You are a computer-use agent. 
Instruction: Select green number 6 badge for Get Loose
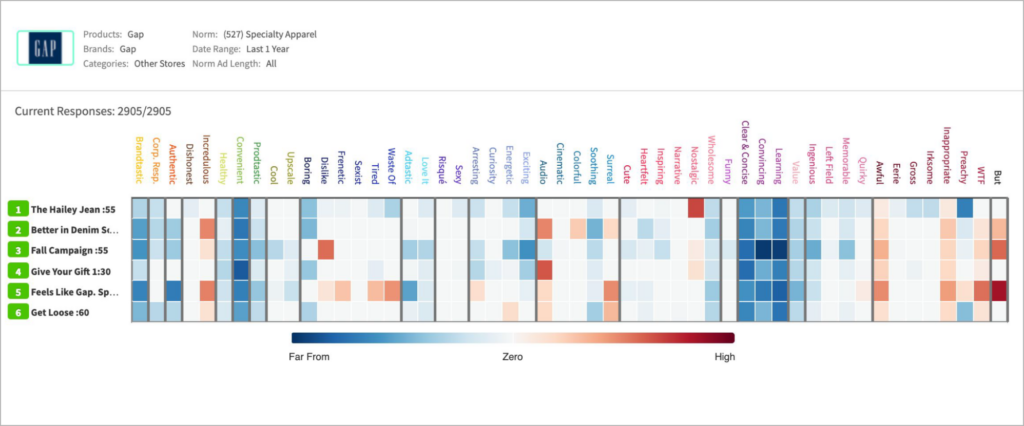pos(18,312)
